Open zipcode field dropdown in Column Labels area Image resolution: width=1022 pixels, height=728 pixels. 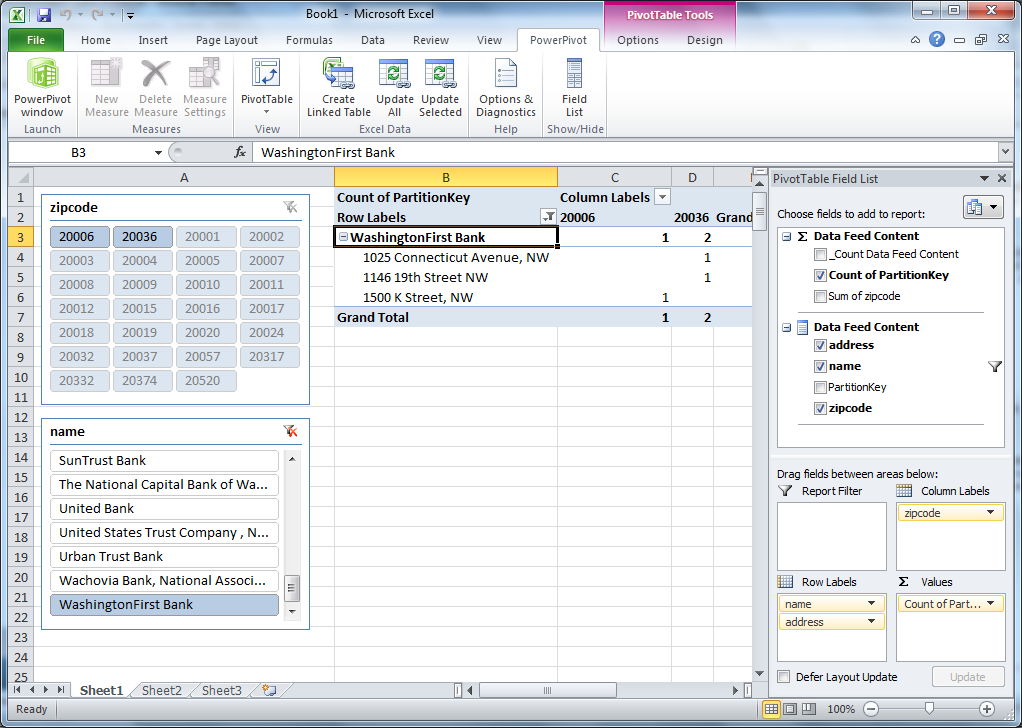click(x=990, y=512)
